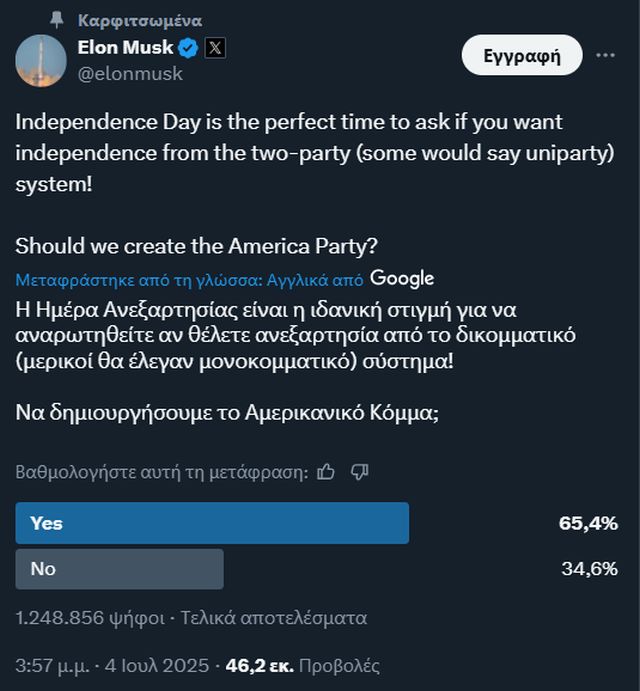The width and height of the screenshot is (640, 691).
Task: Click the 46,2 εκ. Προβολές views count
Action: pyautogui.click(x=302, y=665)
